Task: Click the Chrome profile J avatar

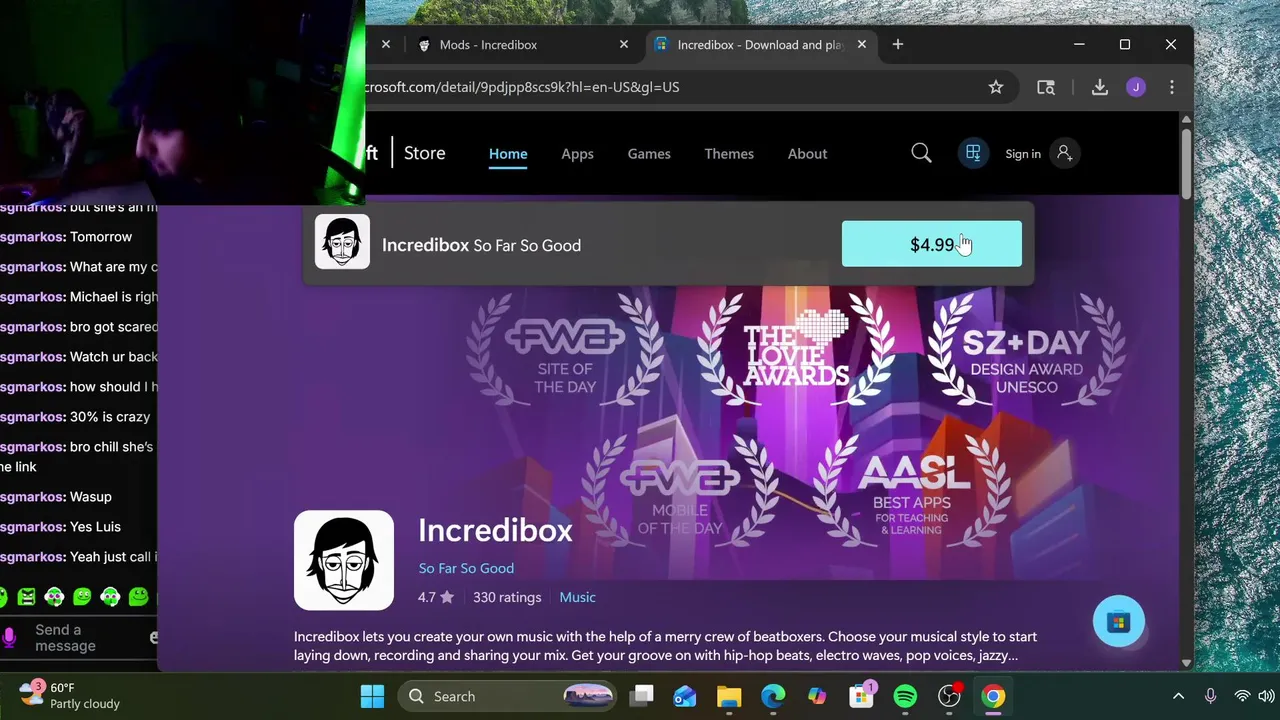Action: click(1136, 87)
